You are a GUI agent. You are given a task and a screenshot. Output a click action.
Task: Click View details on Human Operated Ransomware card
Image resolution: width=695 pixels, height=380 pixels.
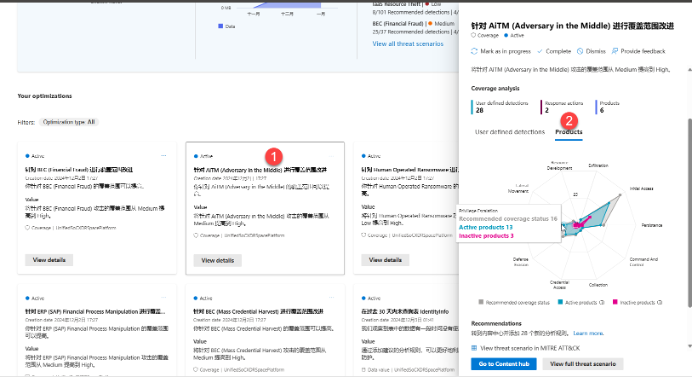385,260
